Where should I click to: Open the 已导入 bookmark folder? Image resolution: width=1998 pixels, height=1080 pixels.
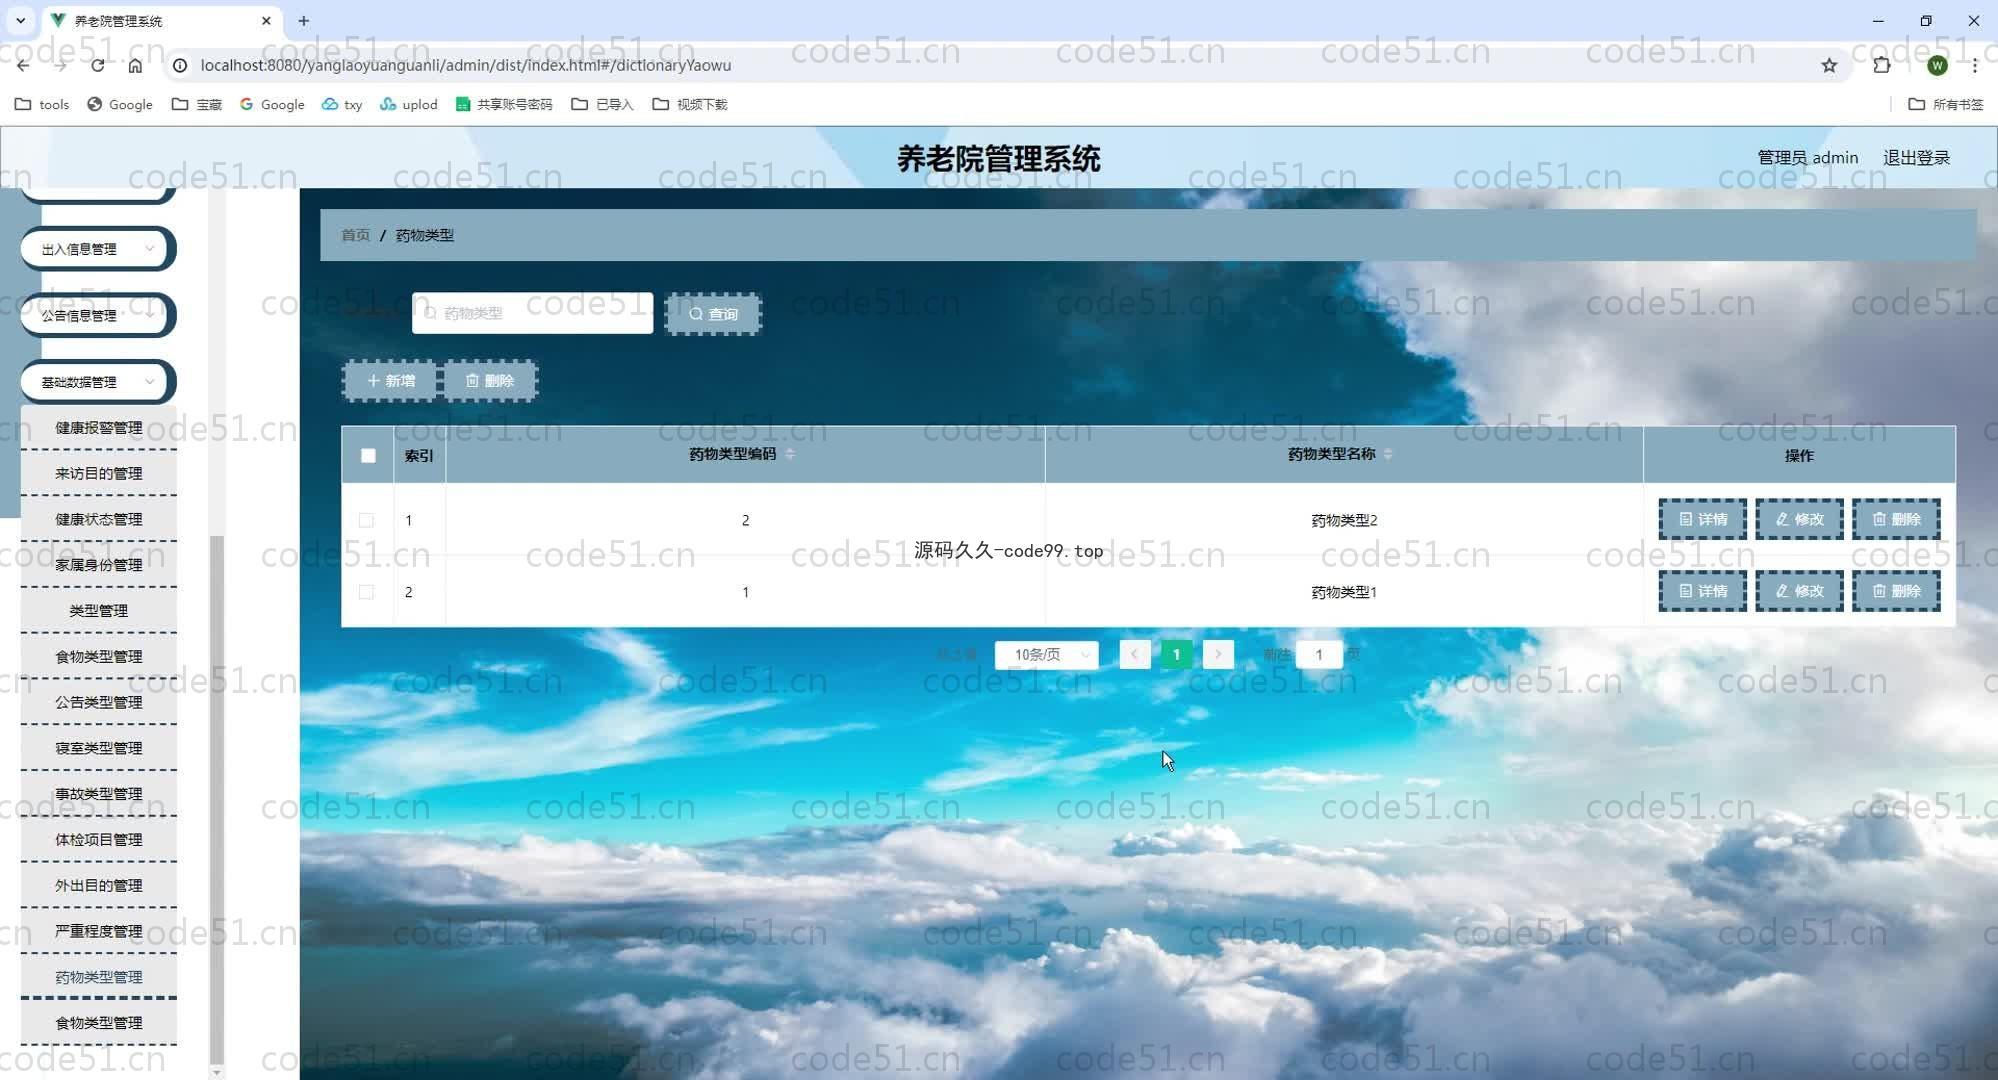click(602, 104)
